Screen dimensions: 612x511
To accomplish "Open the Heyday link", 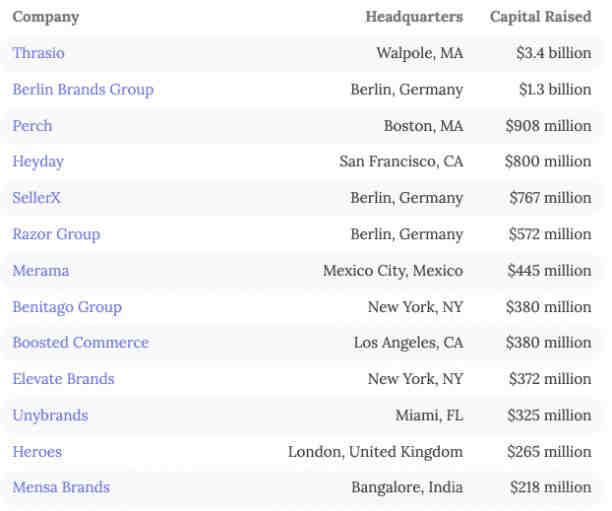I will click(38, 162).
